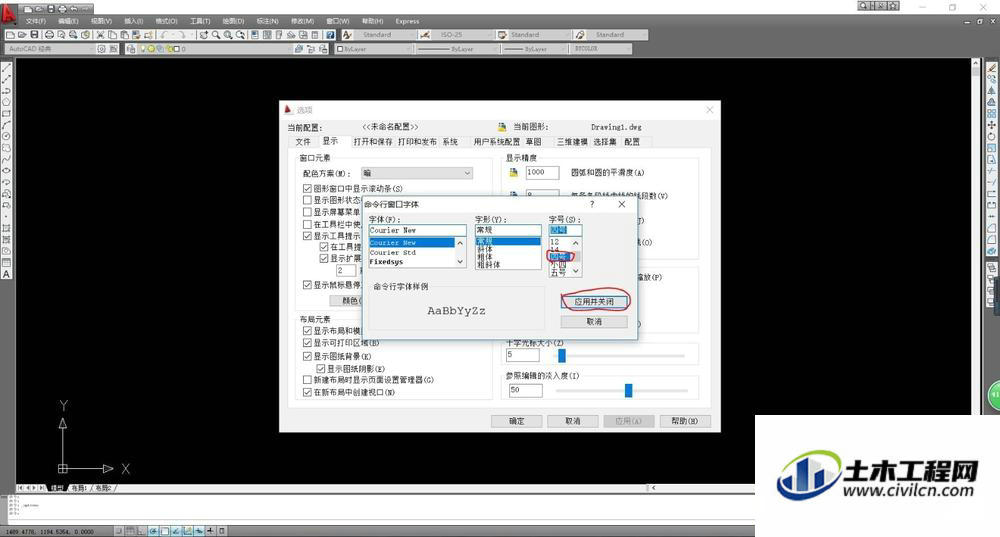Click the 圆弧和圆的平滑度 input field
Image resolution: width=1000 pixels, height=537 pixels.
click(542, 172)
